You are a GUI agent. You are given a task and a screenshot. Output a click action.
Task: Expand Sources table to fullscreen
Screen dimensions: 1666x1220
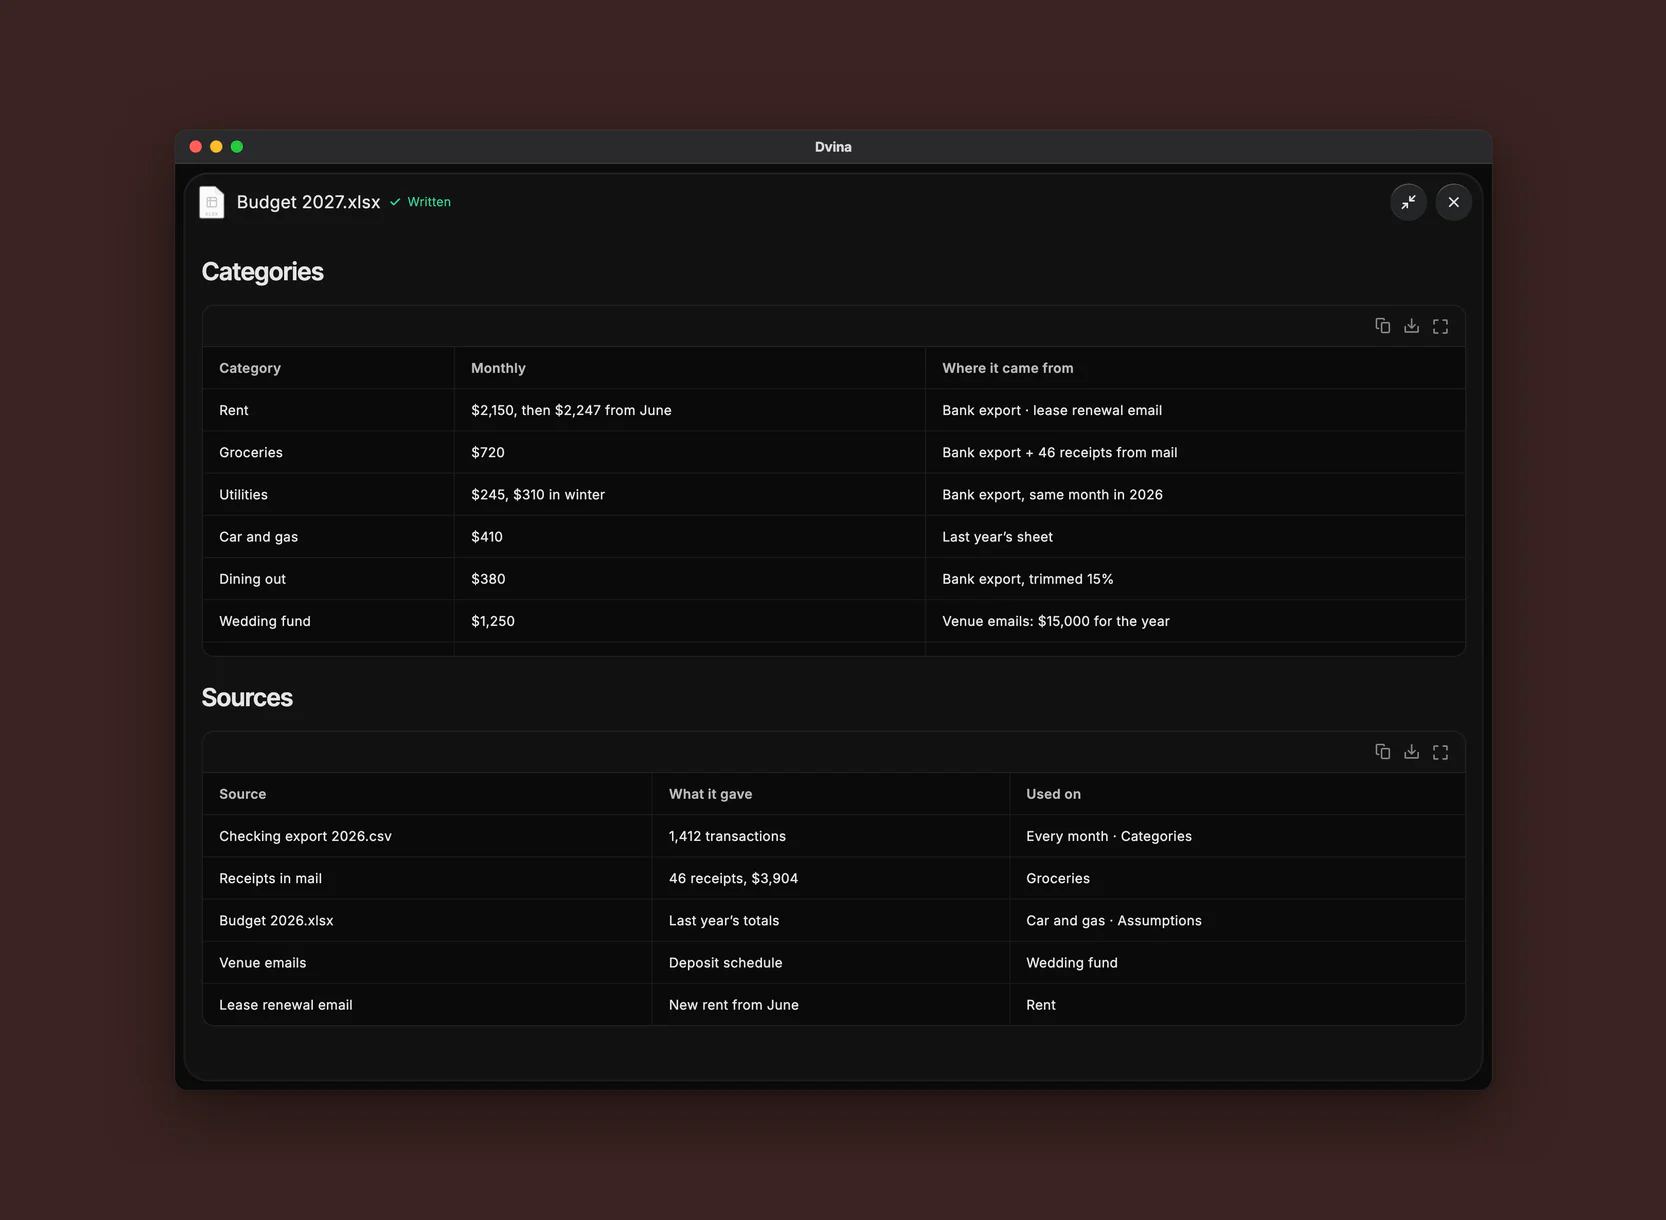[x=1440, y=752]
